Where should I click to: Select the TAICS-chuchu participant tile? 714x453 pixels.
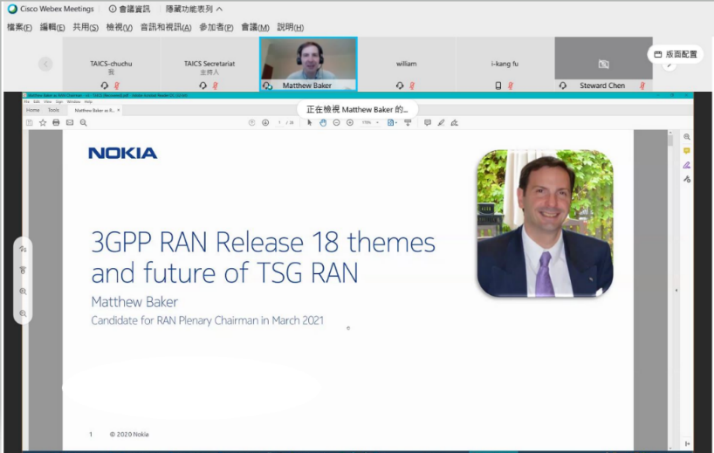(111, 64)
